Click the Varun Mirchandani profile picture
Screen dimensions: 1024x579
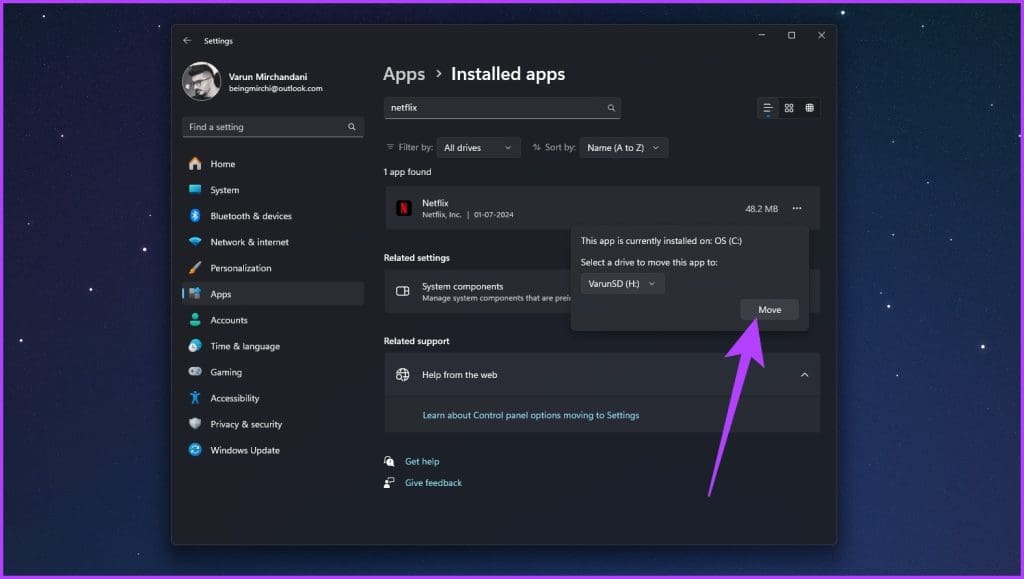point(202,83)
